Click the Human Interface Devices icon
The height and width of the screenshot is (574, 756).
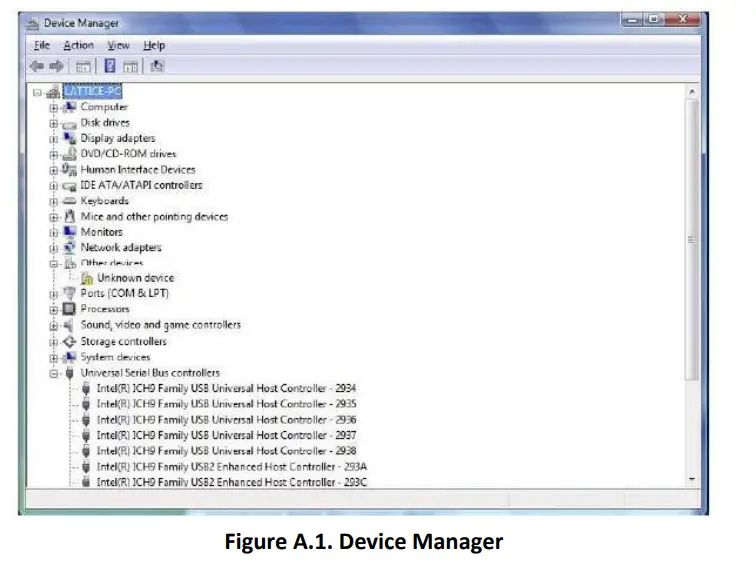pyautogui.click(x=69, y=170)
